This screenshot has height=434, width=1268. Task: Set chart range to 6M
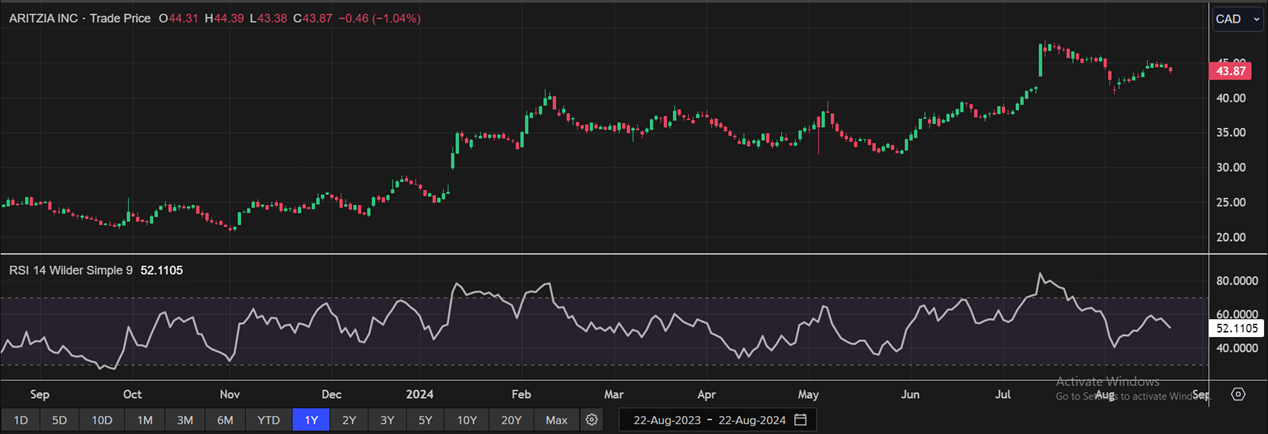(225, 420)
